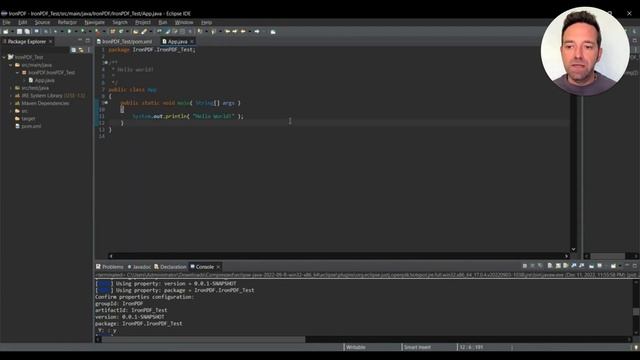640x360 pixels.
Task: Click the Open Console icon
Action: click(613, 266)
